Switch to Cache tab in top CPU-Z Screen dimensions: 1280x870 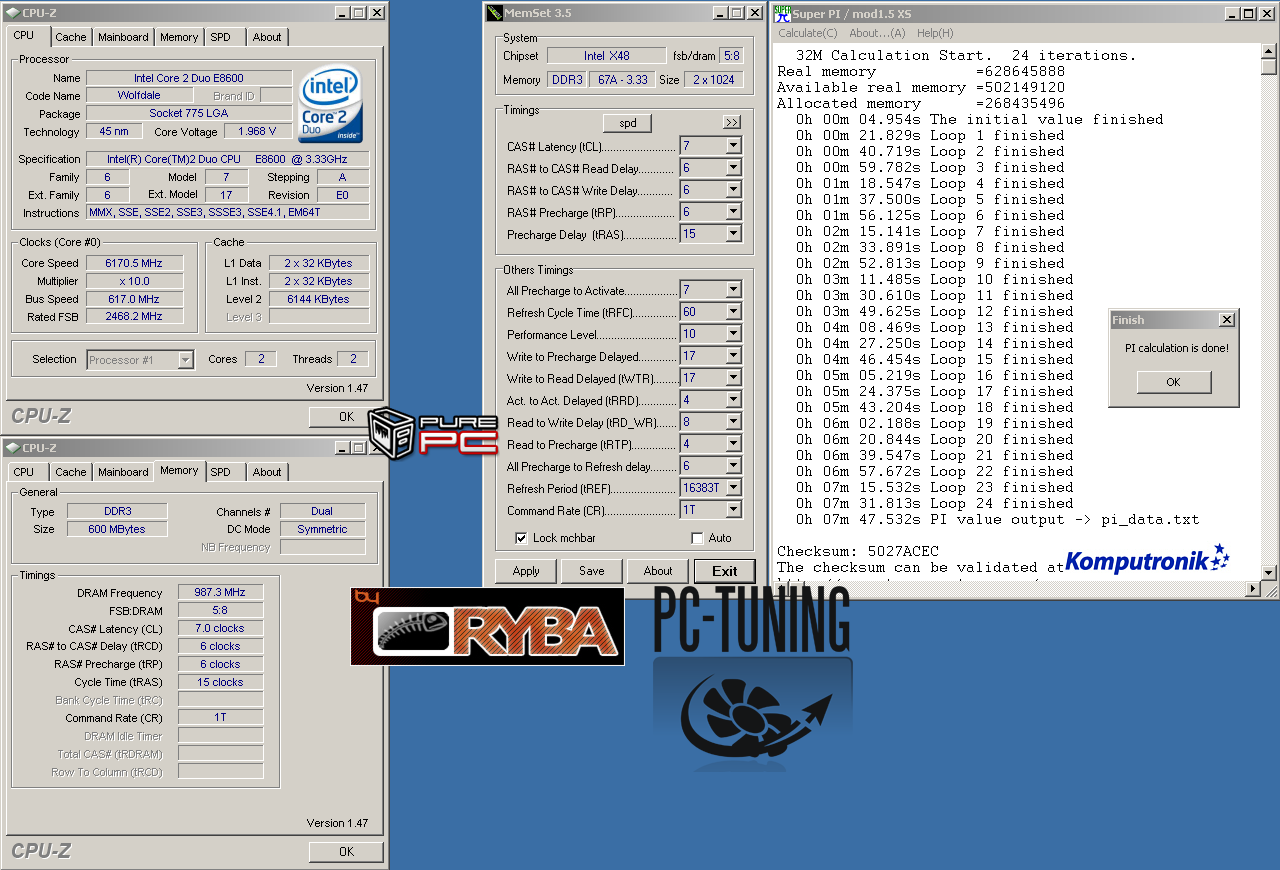click(71, 37)
